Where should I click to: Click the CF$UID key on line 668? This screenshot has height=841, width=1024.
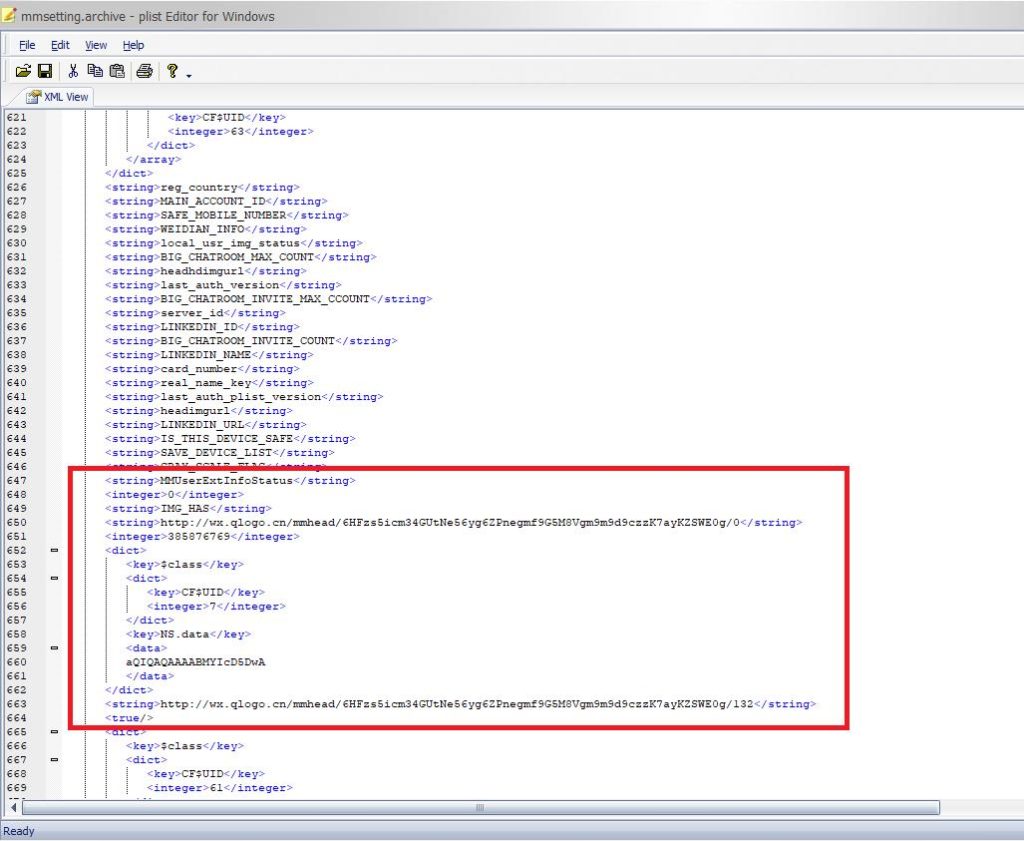click(x=206, y=774)
